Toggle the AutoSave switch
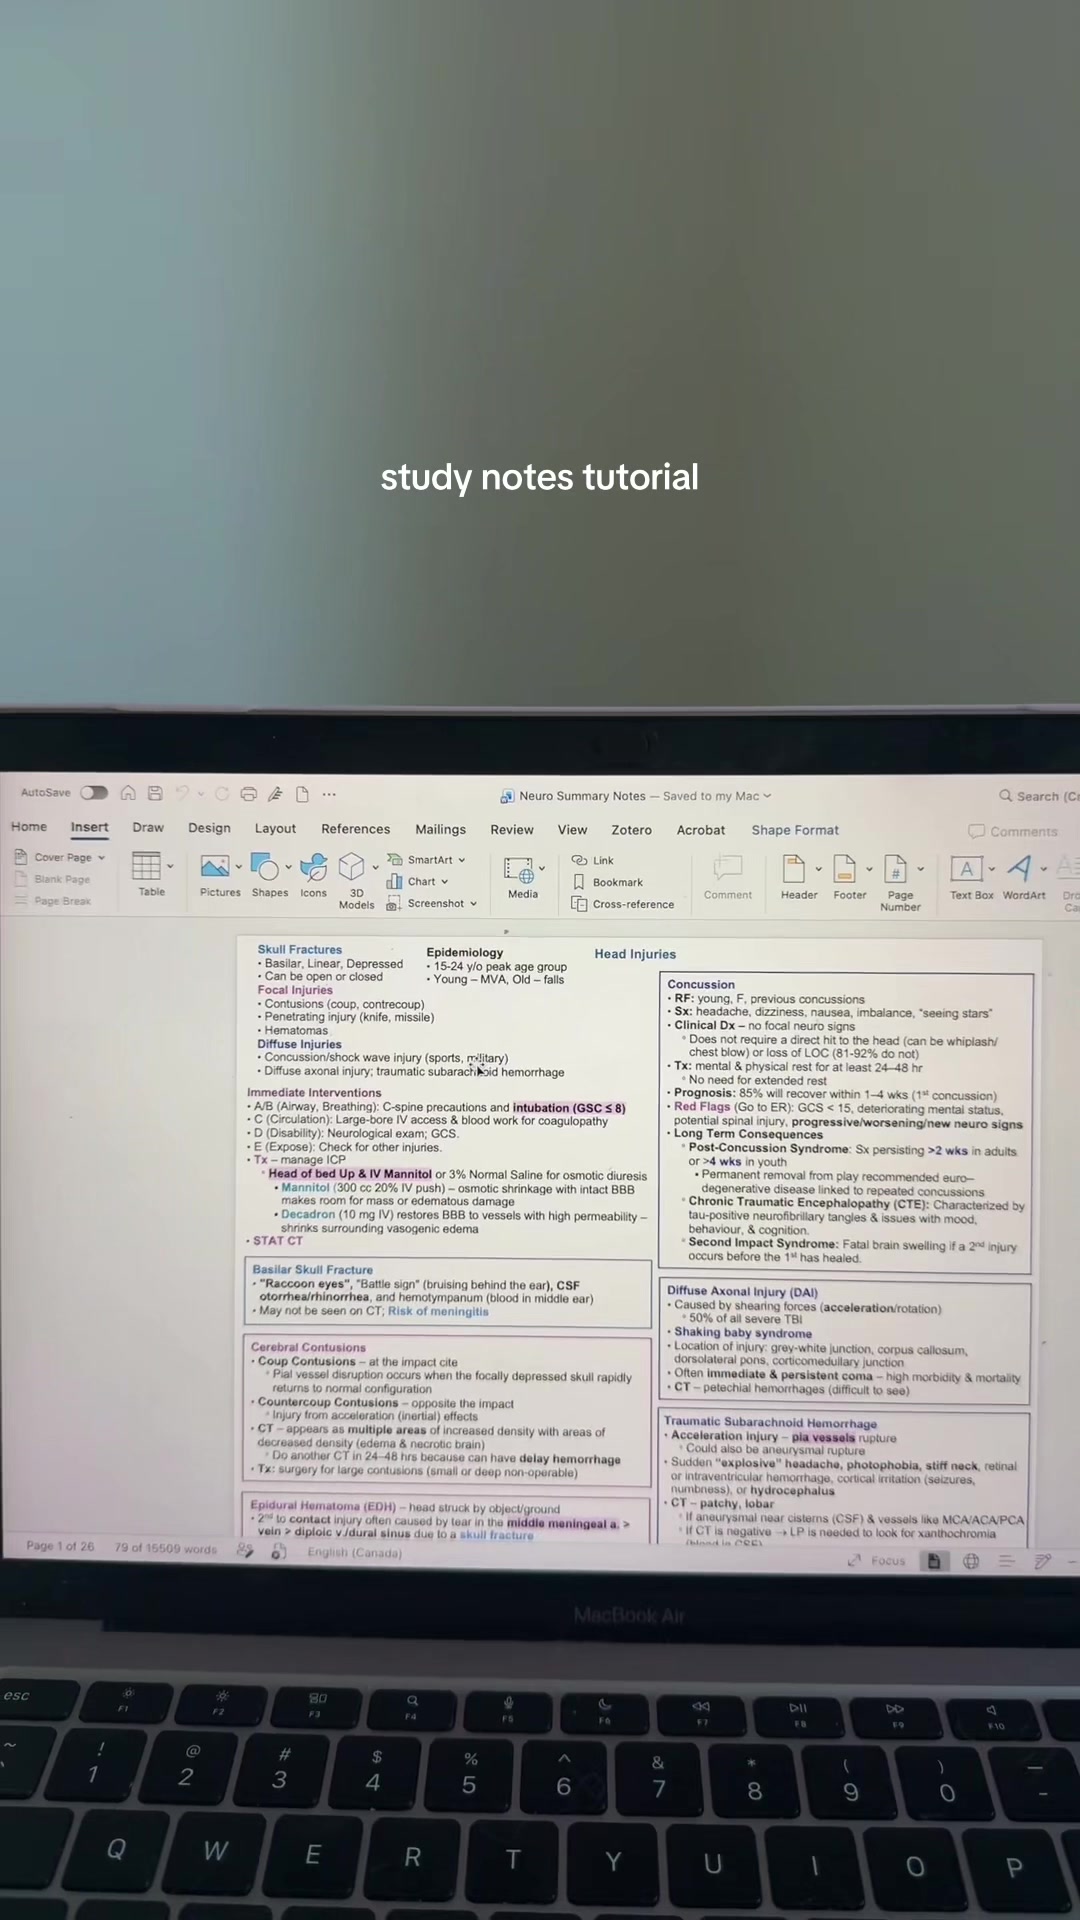 [94, 793]
